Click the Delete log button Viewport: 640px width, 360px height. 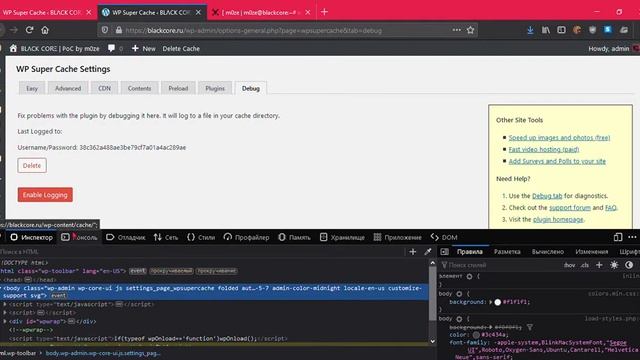(x=32, y=165)
